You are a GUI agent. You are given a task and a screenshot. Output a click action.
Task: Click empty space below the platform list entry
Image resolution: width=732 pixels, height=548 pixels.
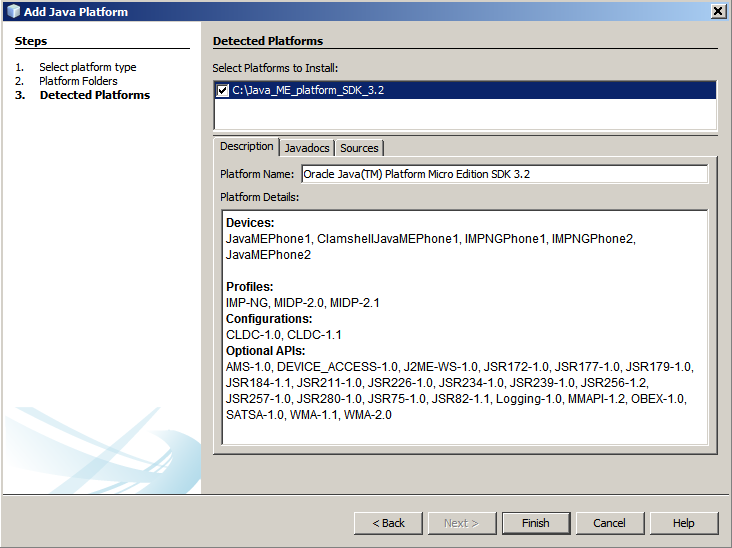pyautogui.click(x=465, y=114)
